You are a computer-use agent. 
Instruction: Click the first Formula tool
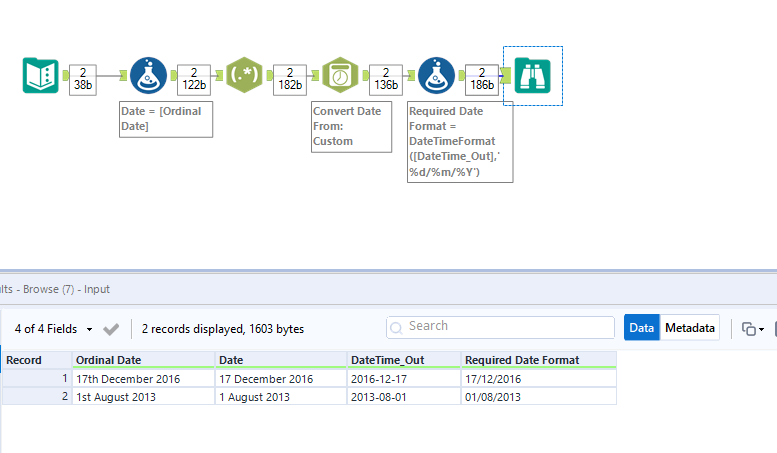pos(148,76)
